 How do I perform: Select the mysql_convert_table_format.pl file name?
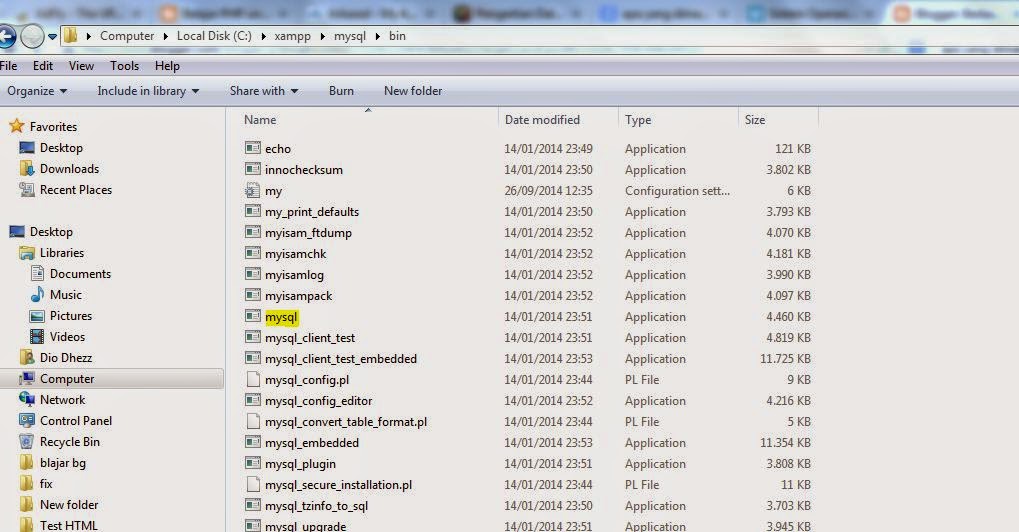tap(346, 422)
